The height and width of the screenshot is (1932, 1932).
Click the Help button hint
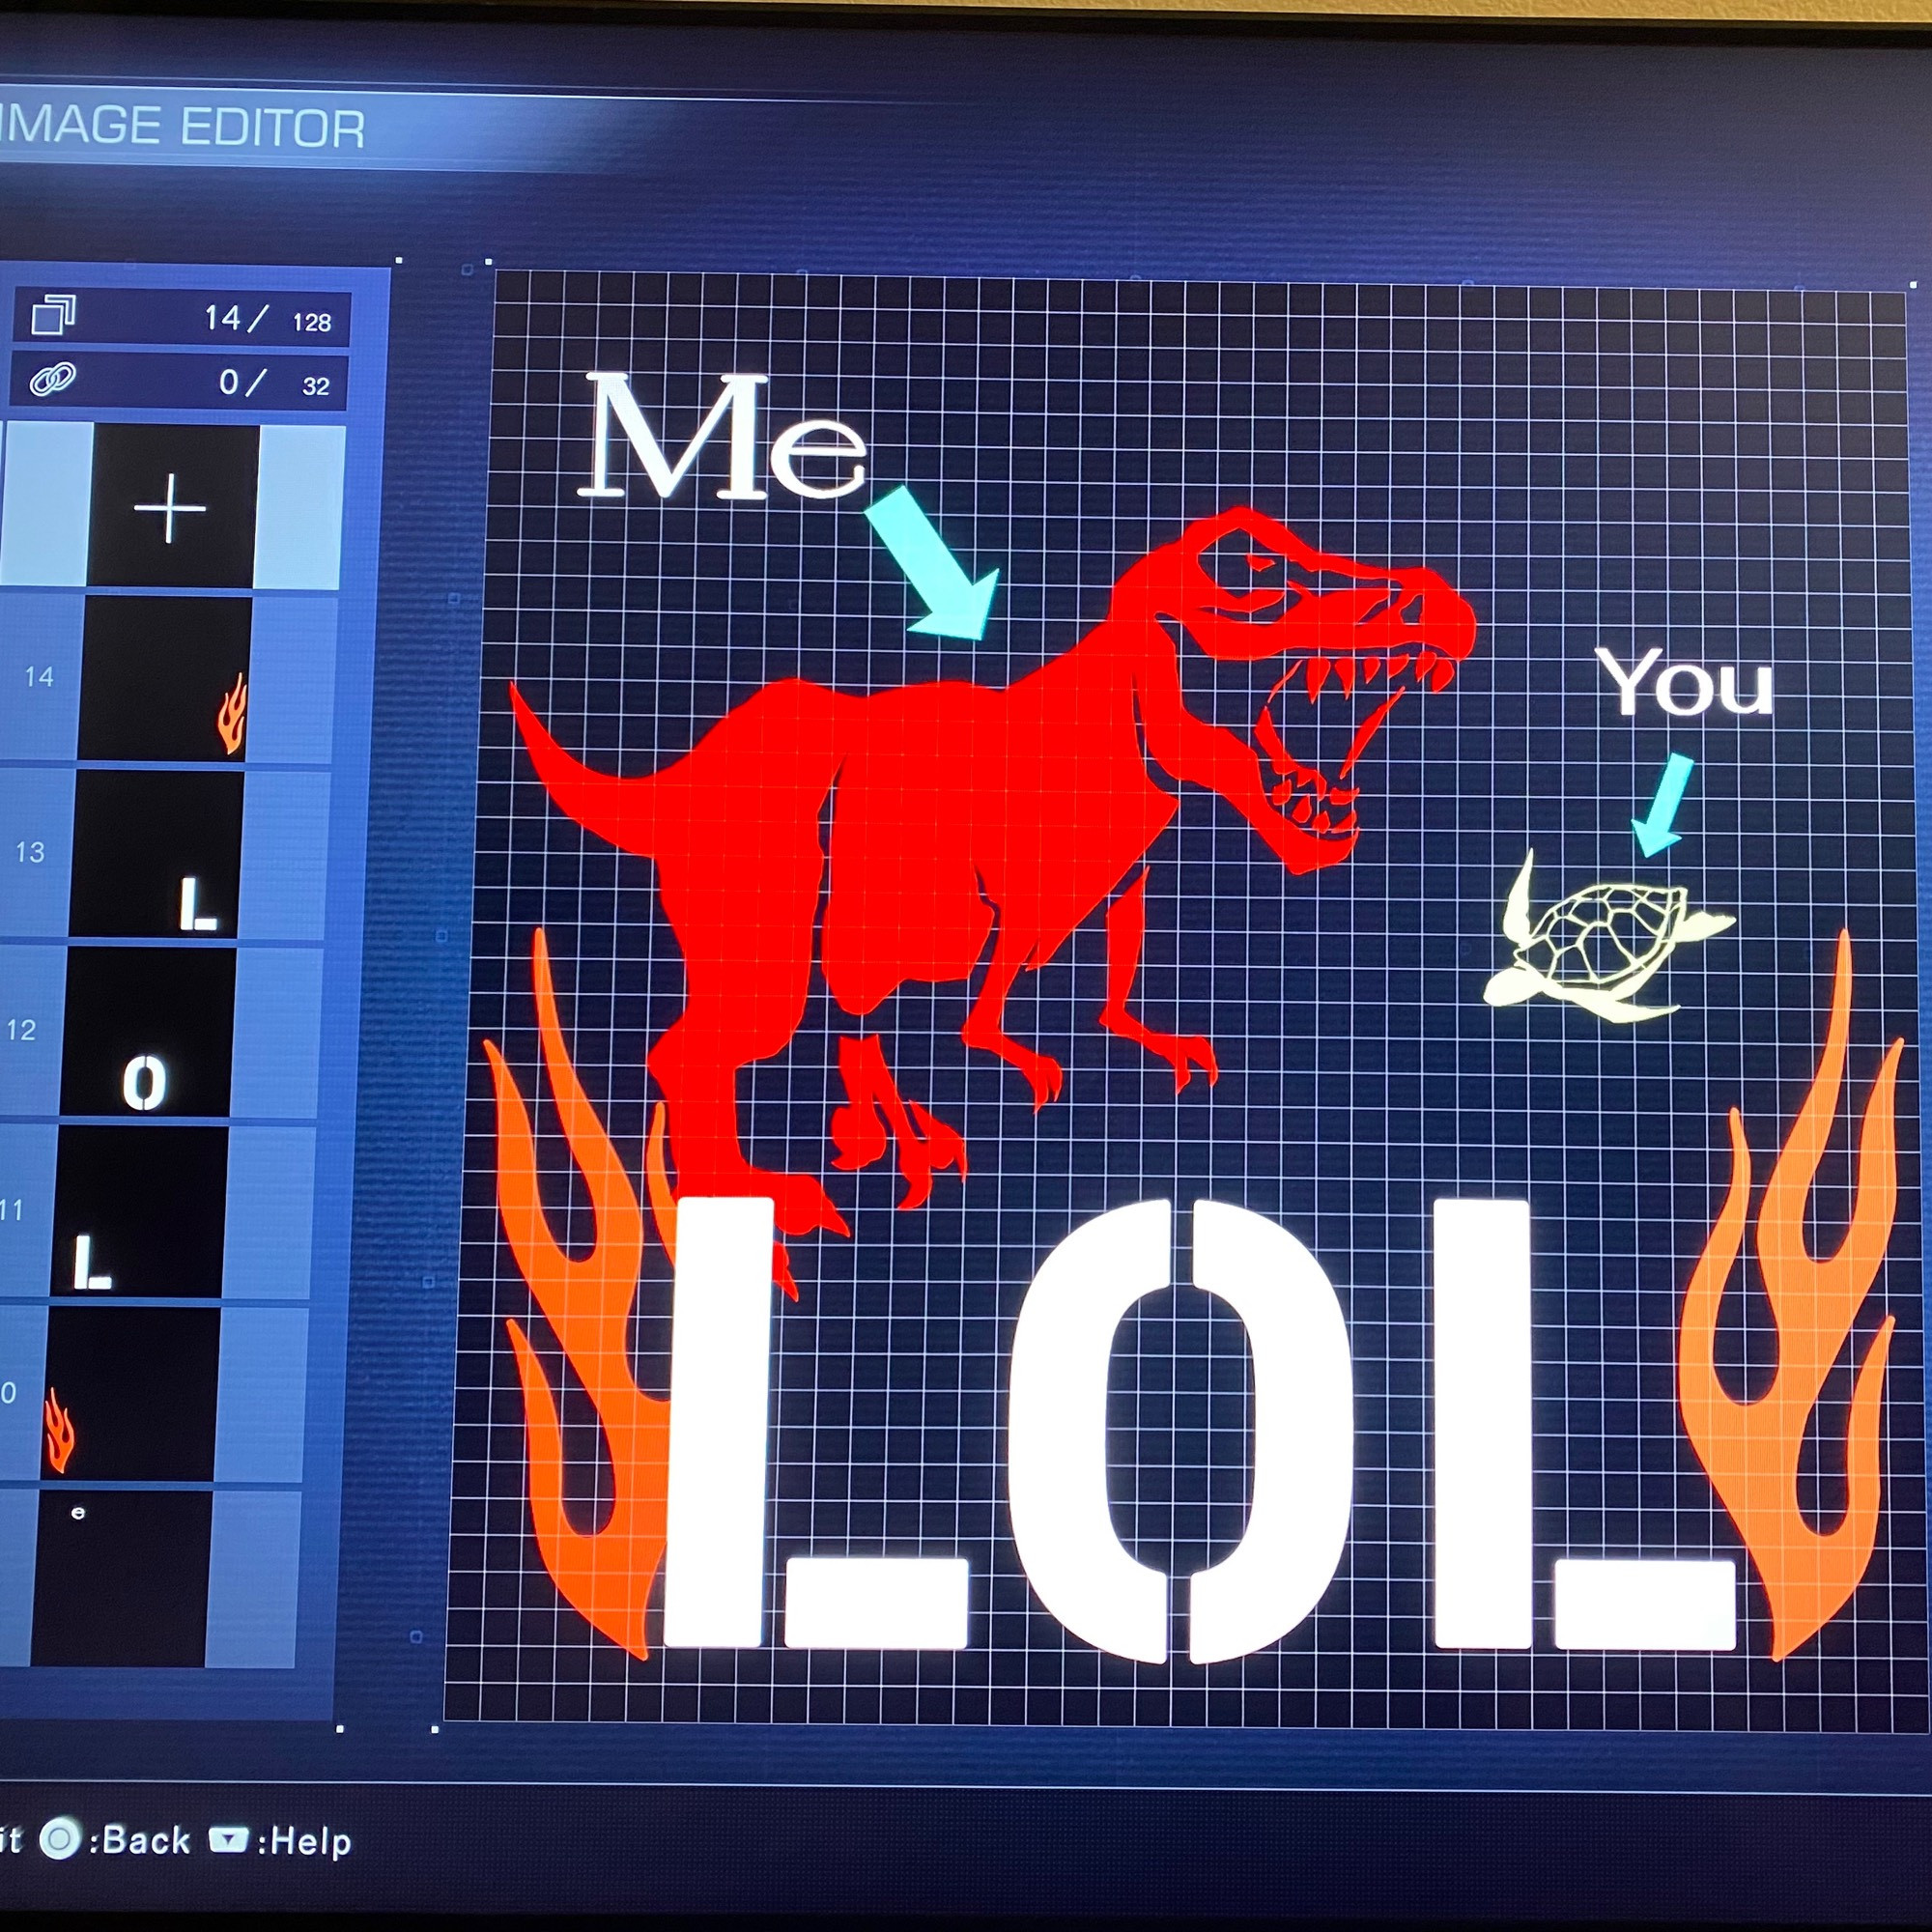point(280,1841)
